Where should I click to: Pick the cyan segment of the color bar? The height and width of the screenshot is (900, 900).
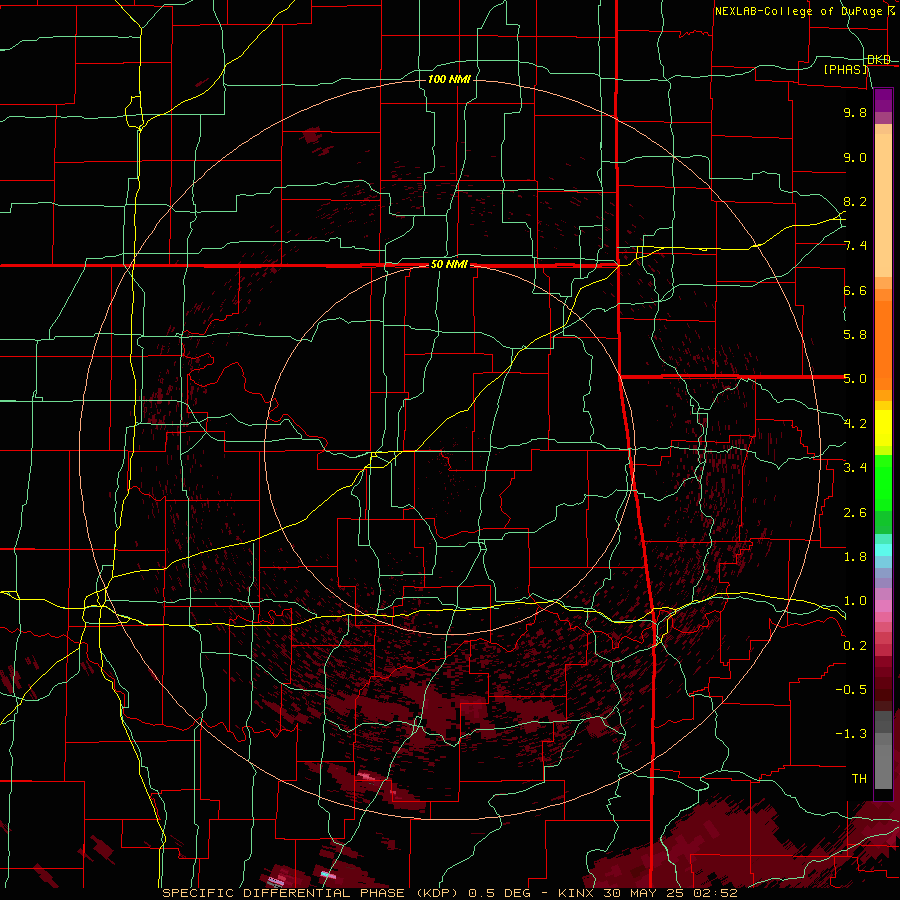click(x=883, y=549)
